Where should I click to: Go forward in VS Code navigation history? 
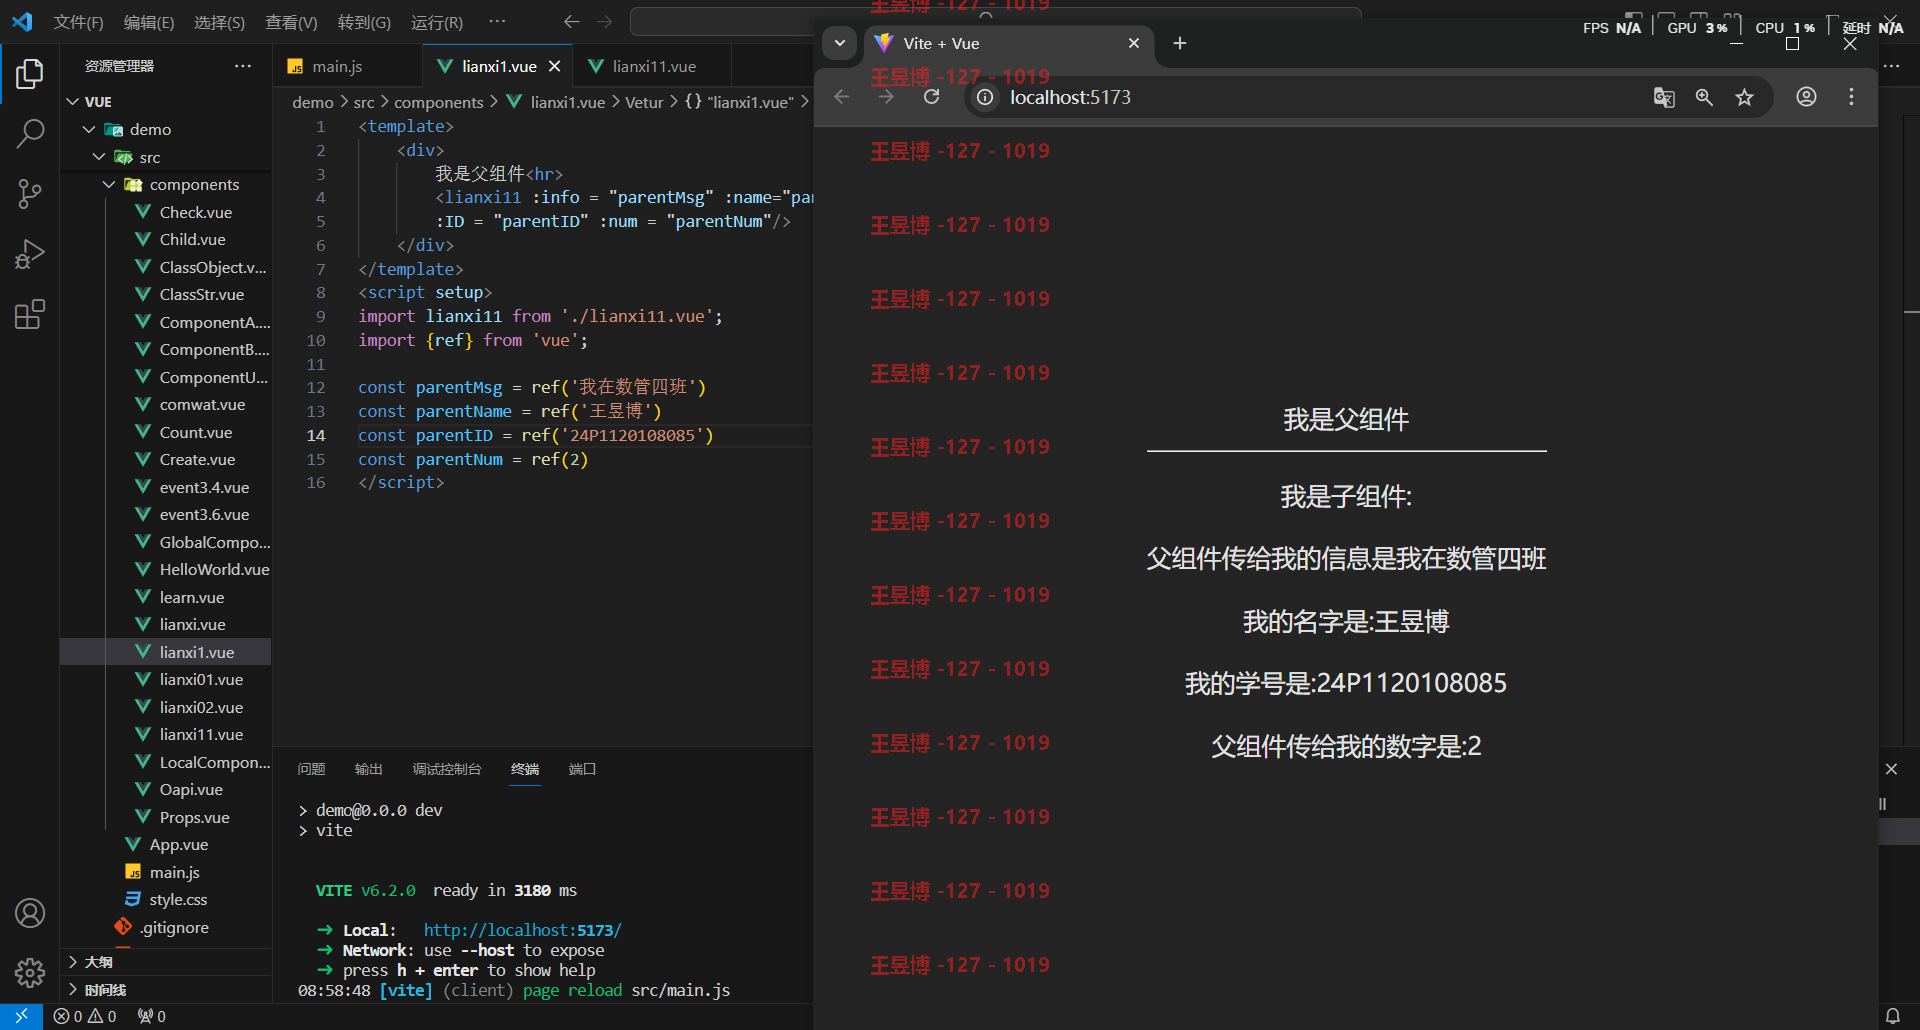604,22
